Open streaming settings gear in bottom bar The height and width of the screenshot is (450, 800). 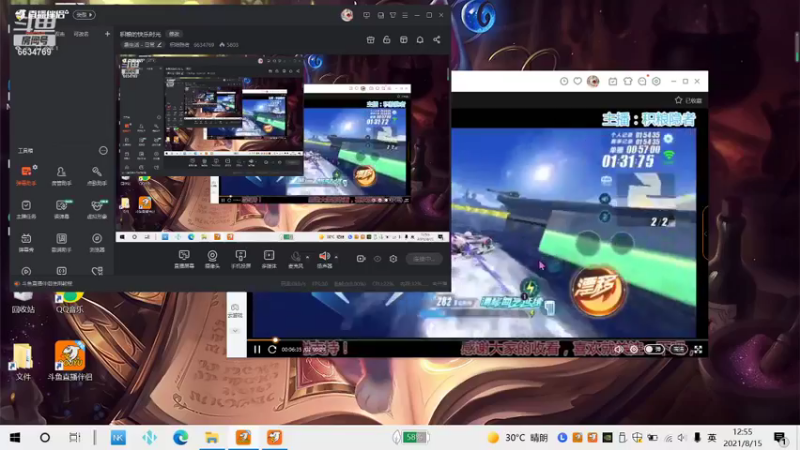pyautogui.click(x=393, y=259)
